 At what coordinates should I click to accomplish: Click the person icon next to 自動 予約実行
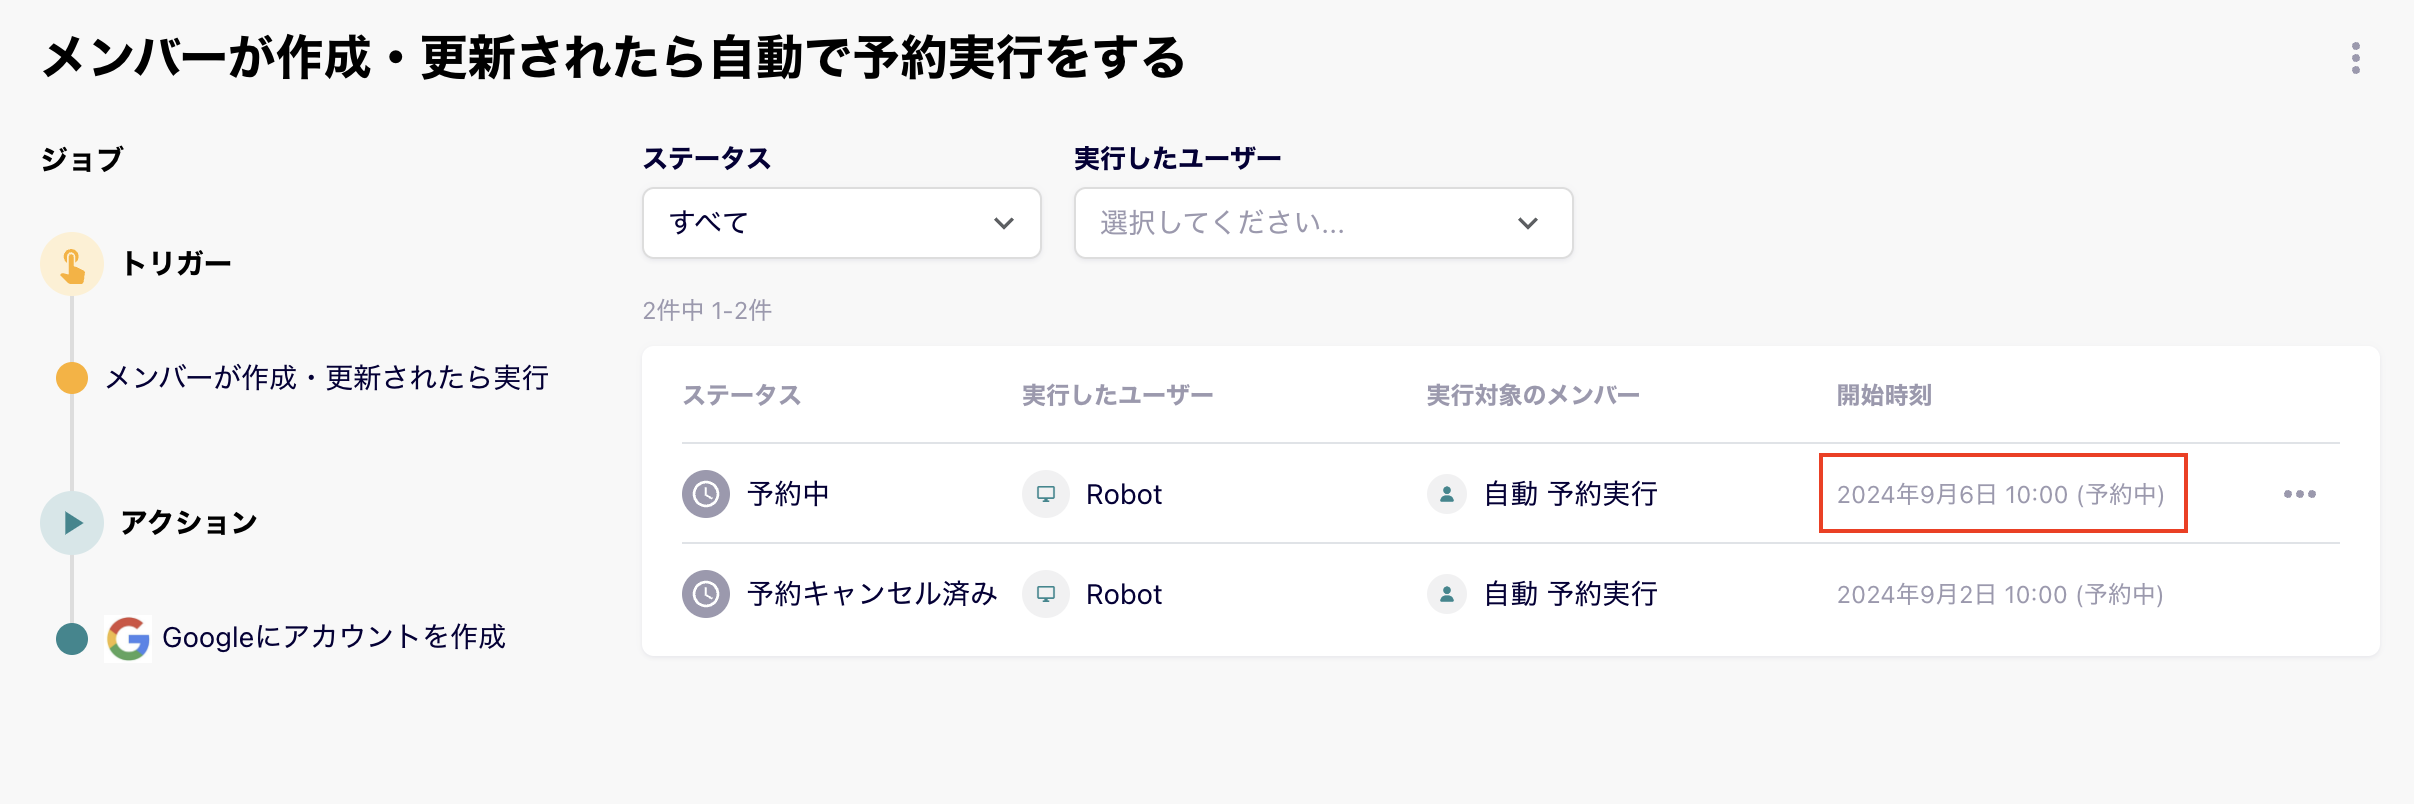pos(1446,494)
